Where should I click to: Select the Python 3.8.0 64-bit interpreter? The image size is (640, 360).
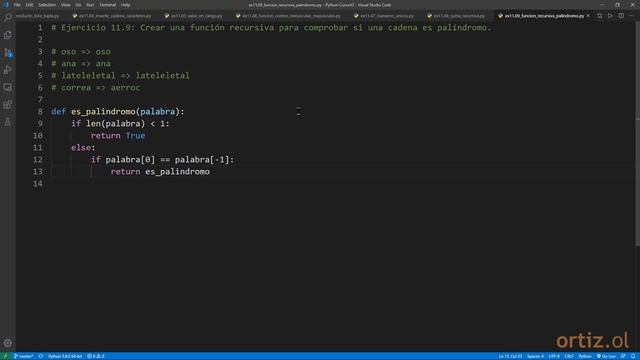point(65,356)
